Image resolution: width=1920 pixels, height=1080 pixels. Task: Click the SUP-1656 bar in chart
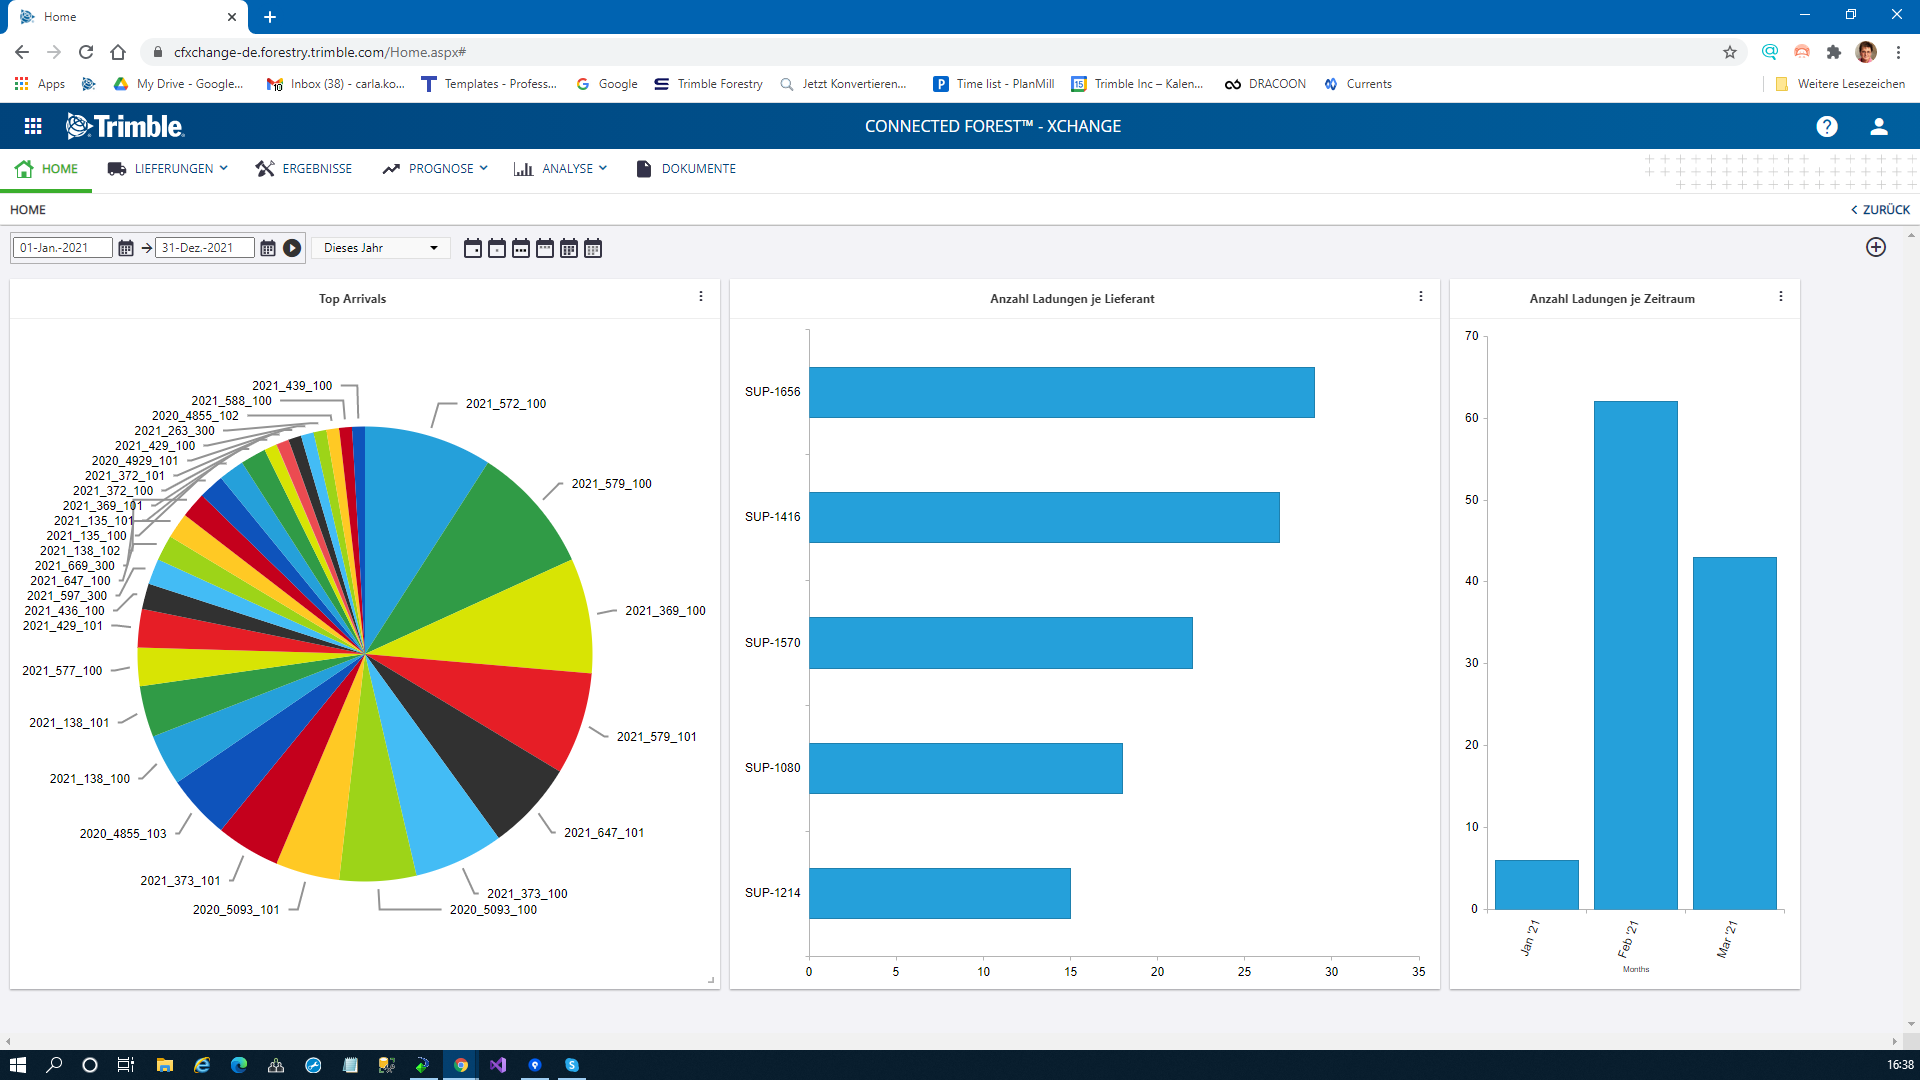pyautogui.click(x=1060, y=392)
